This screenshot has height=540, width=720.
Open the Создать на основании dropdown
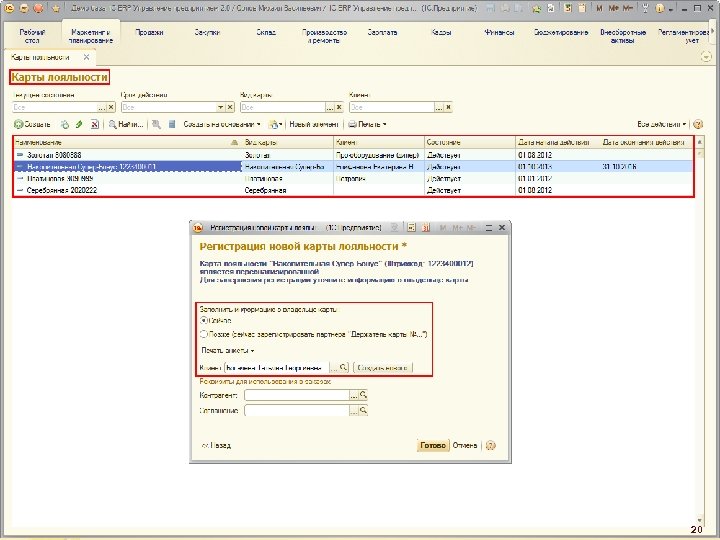(222, 124)
